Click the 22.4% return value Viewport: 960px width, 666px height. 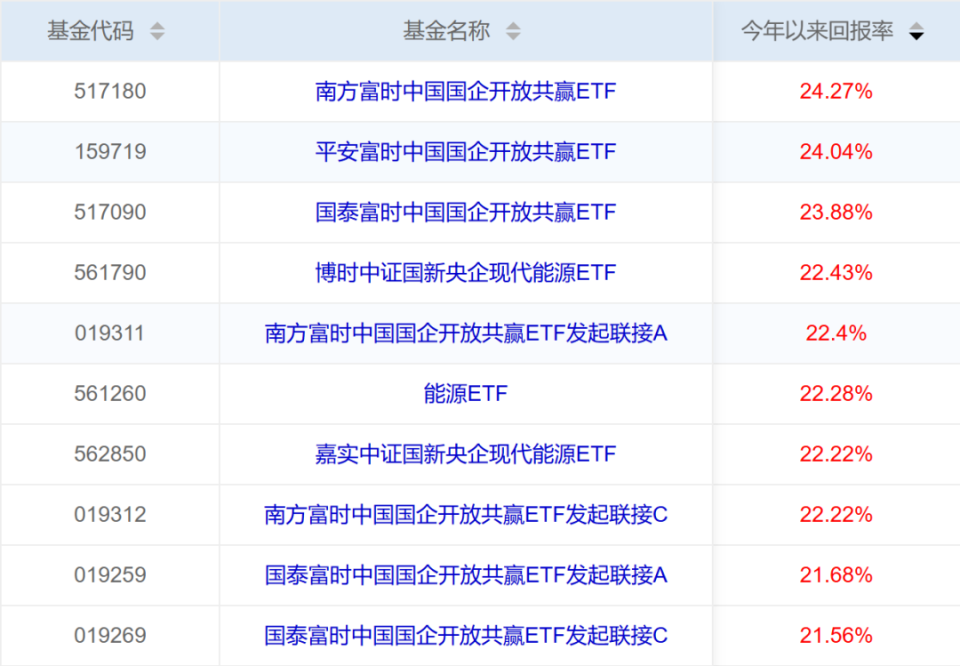[x=836, y=334]
